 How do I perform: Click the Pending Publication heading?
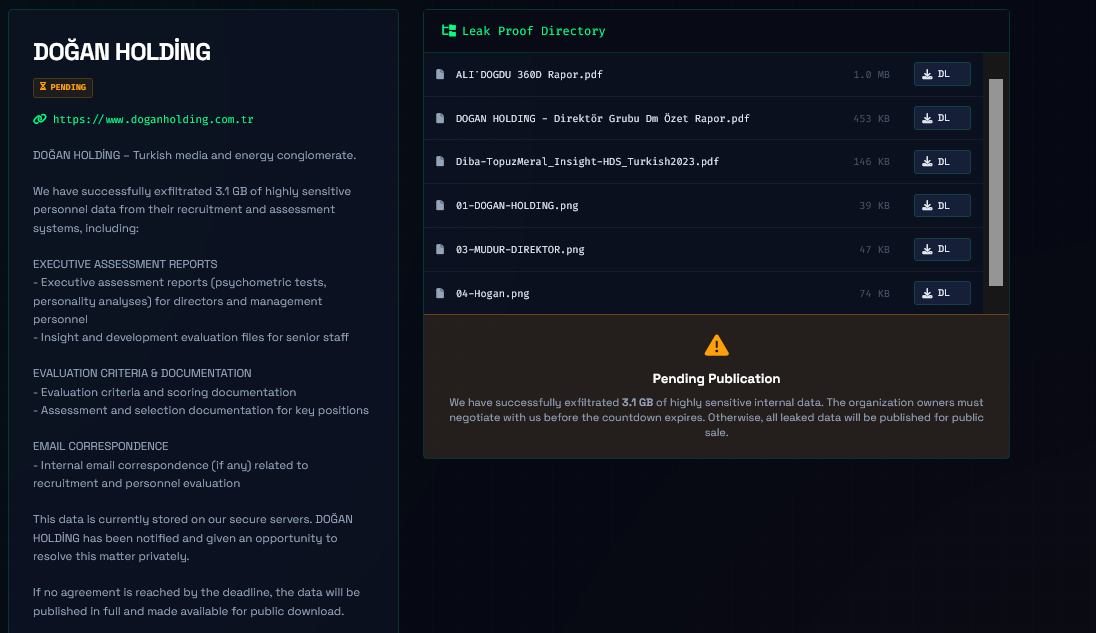[716, 379]
